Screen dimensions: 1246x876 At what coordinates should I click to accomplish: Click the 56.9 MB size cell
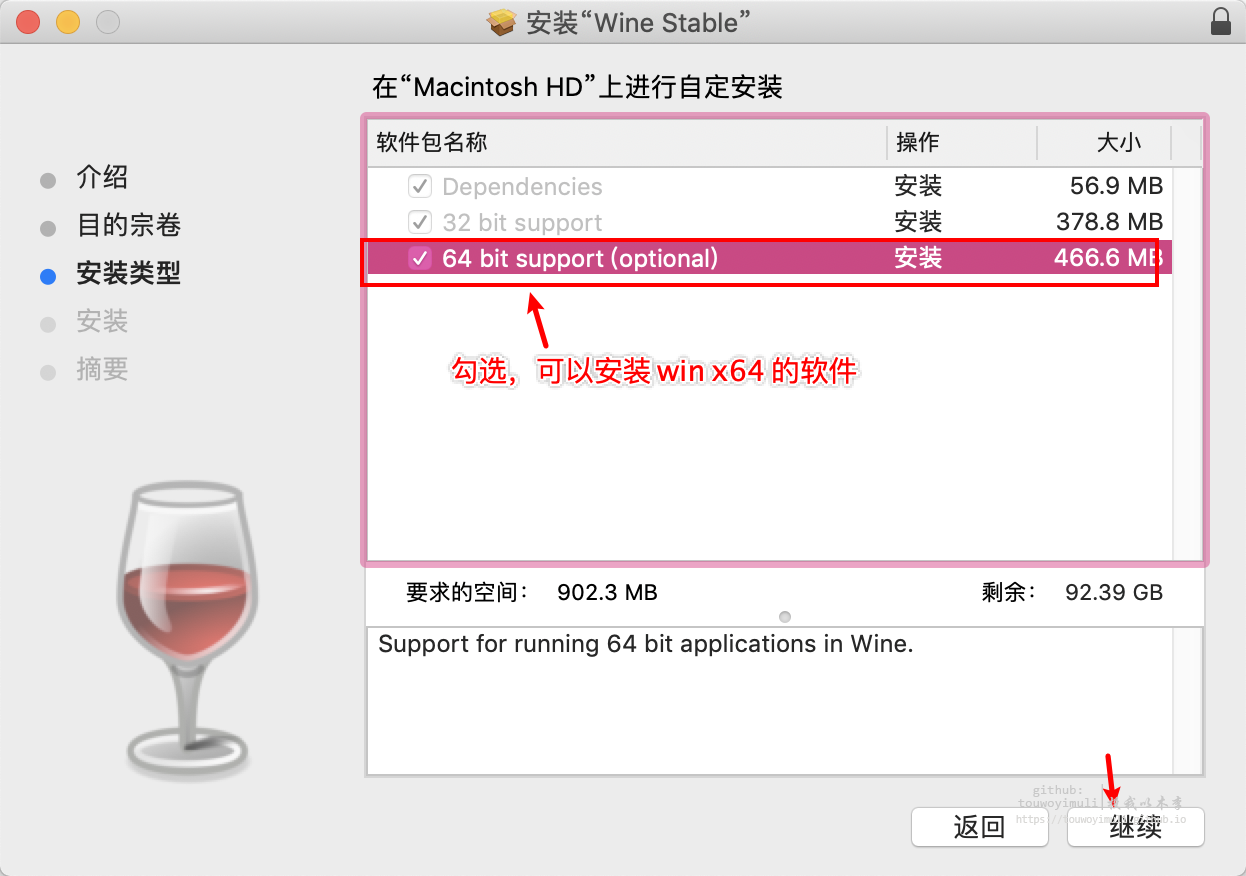(1116, 187)
